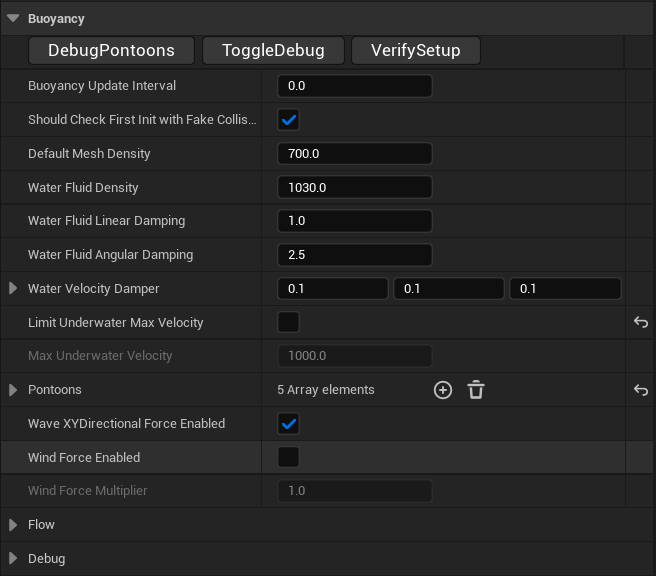Viewport: 656px width, 576px height.
Task: Run the VerifySetup button
Action: [x=415, y=51]
